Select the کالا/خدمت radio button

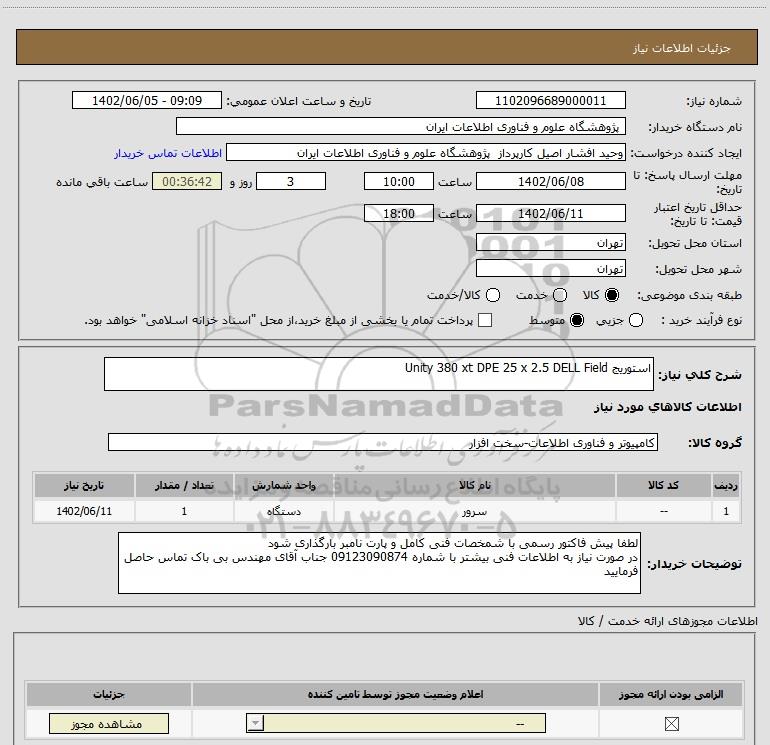(x=493, y=295)
